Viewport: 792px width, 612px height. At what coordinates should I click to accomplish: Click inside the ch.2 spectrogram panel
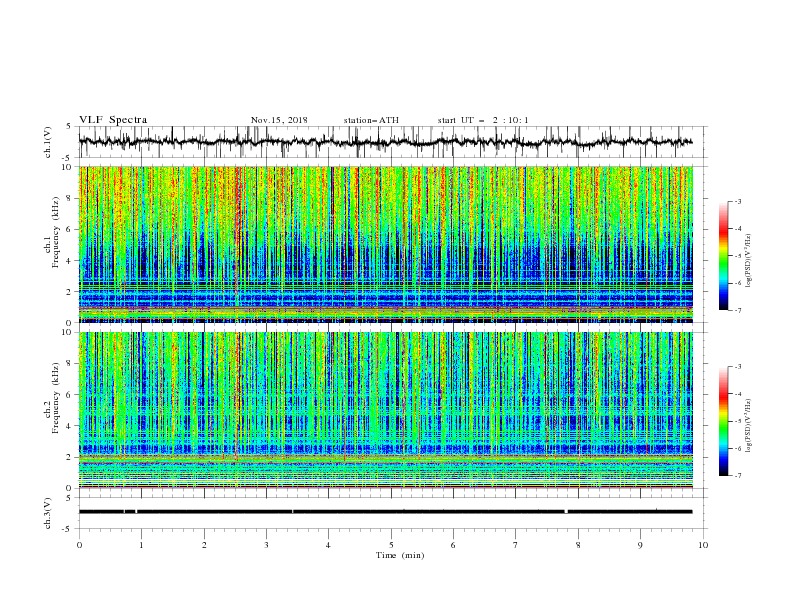click(386, 410)
